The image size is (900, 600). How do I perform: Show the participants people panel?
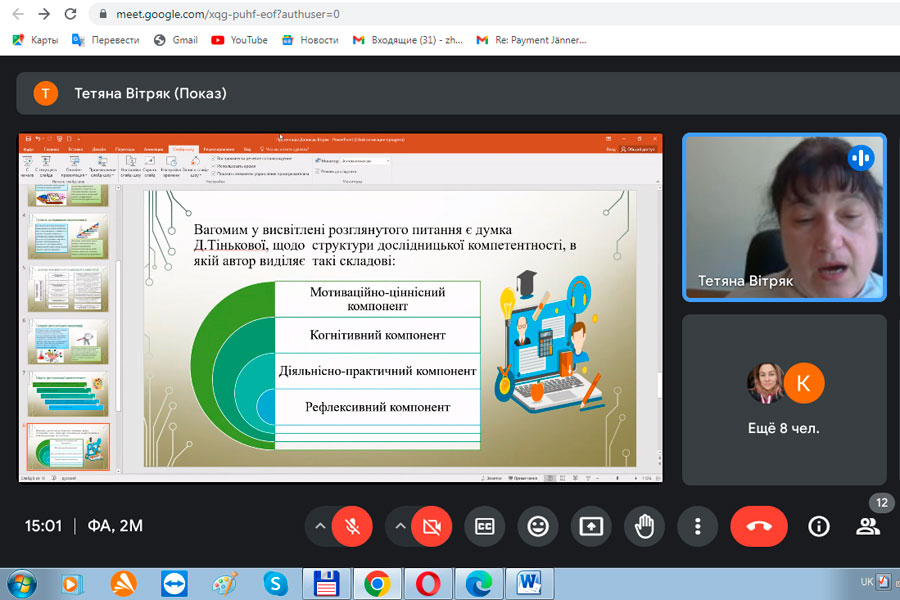point(867,527)
